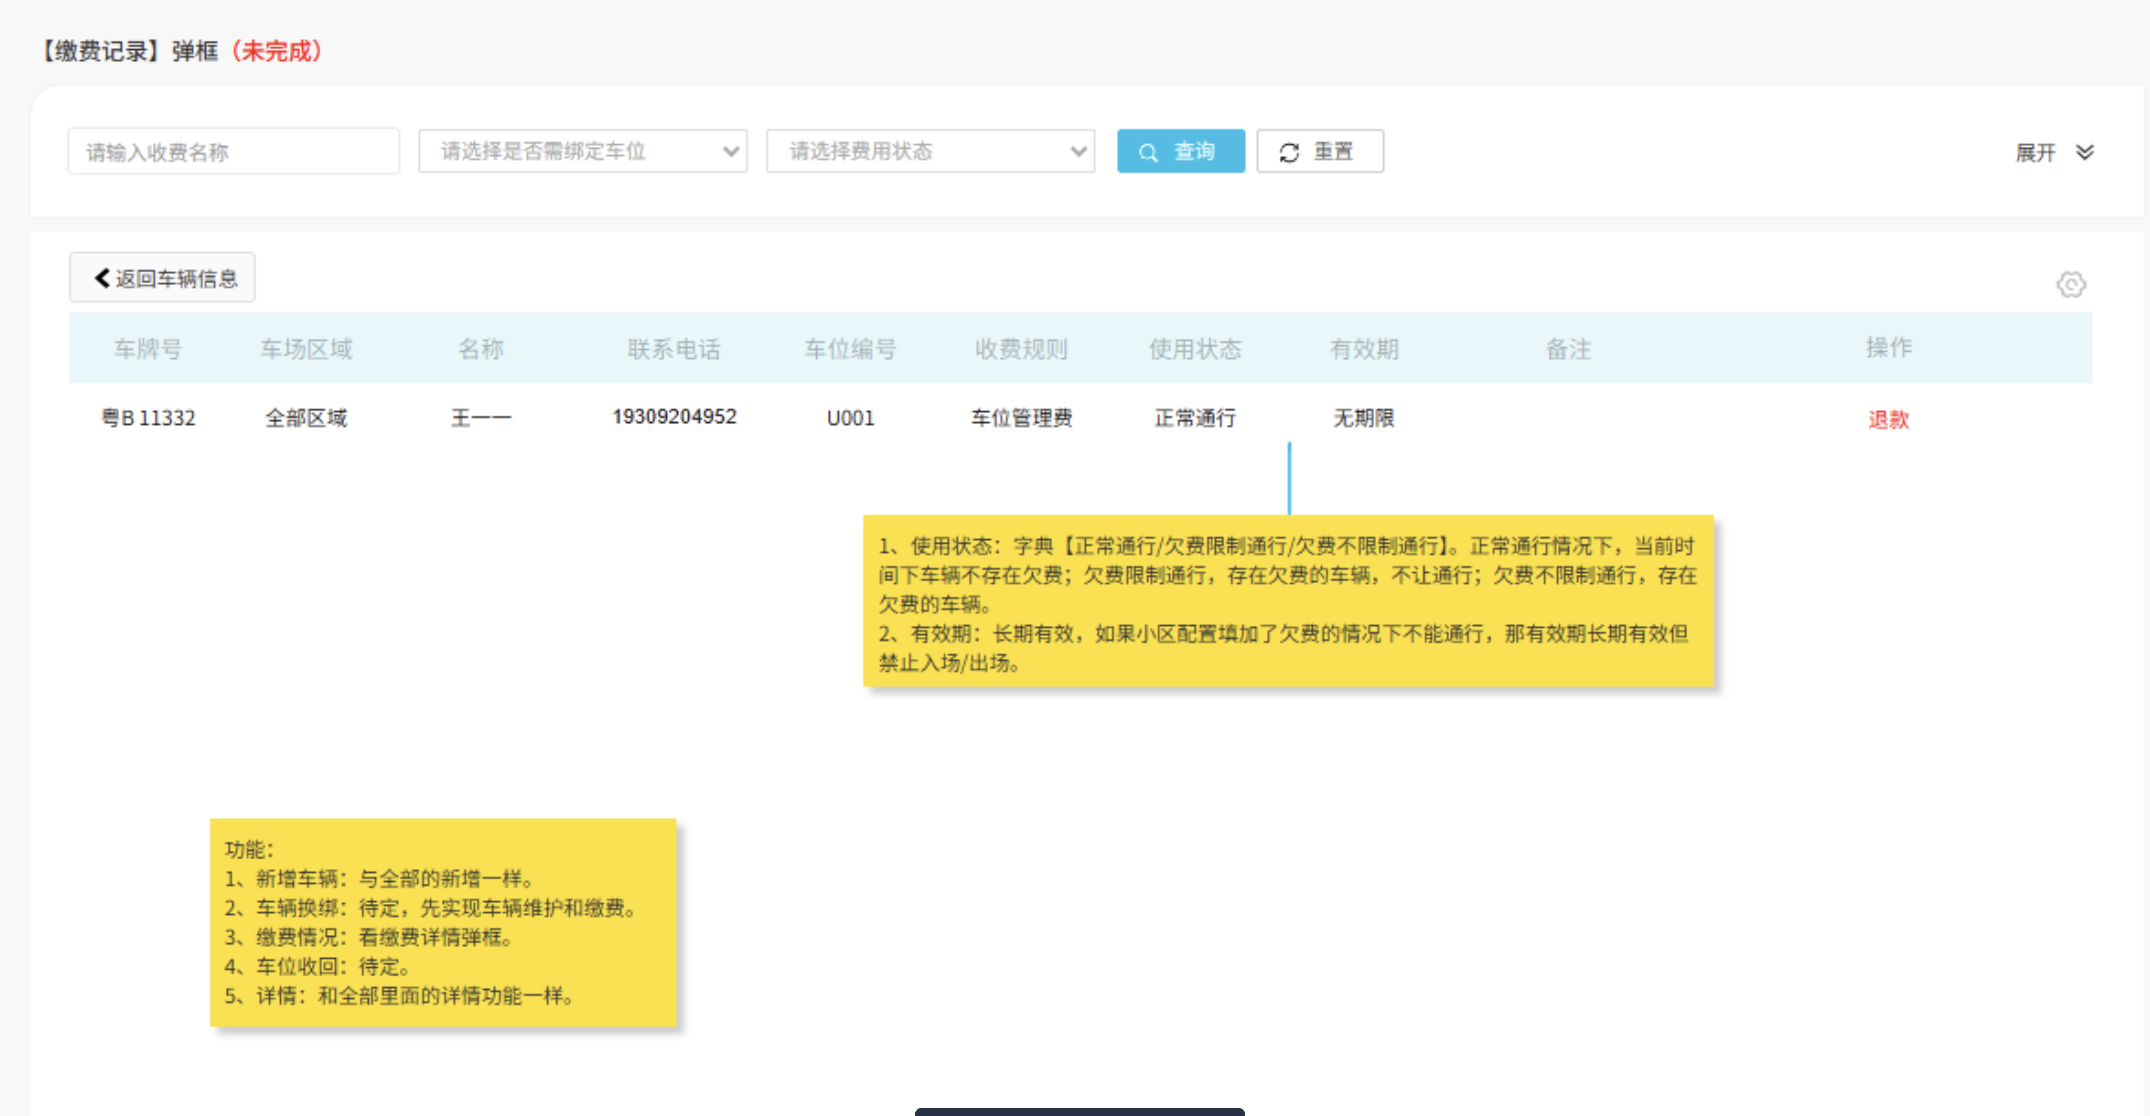2150x1116 pixels.
Task: Open the 请选择费用状态 dropdown
Action: pos(930,151)
